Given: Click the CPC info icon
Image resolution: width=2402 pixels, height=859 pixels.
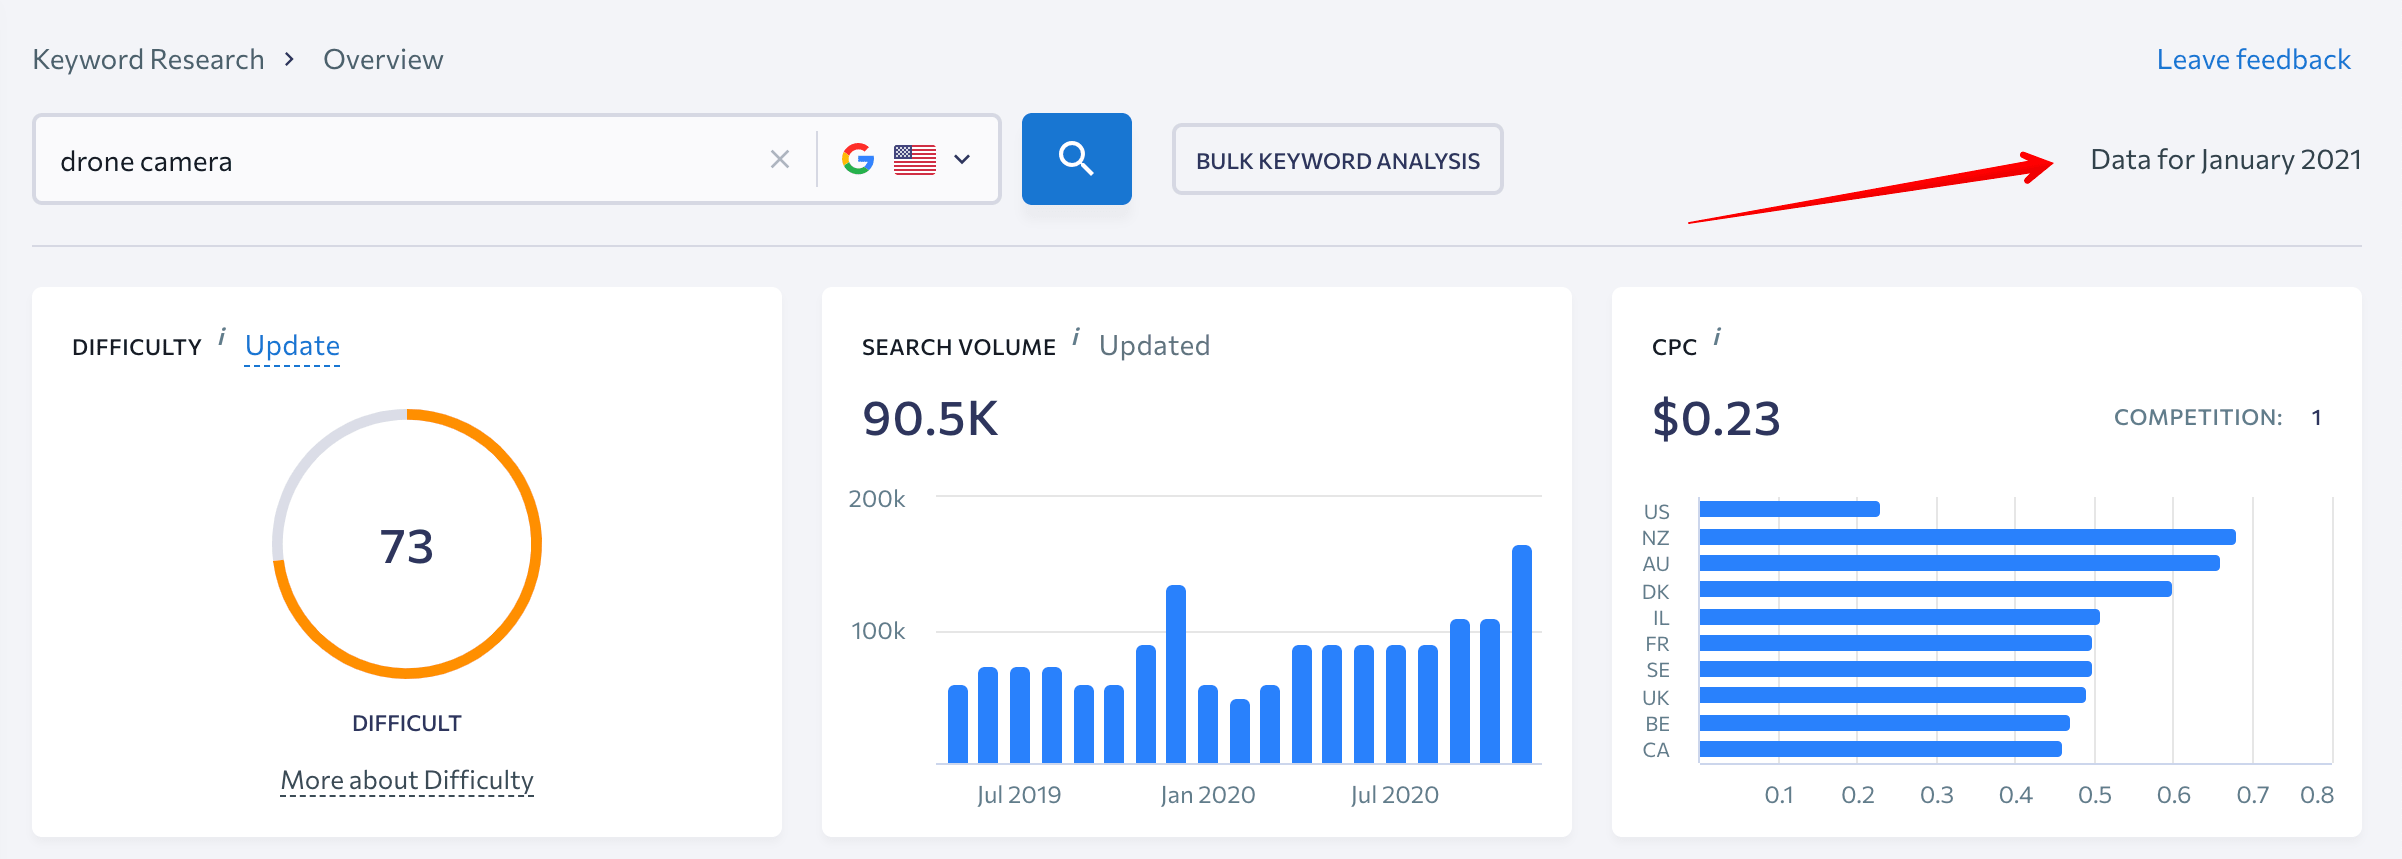Looking at the screenshot, I should click(x=1717, y=336).
